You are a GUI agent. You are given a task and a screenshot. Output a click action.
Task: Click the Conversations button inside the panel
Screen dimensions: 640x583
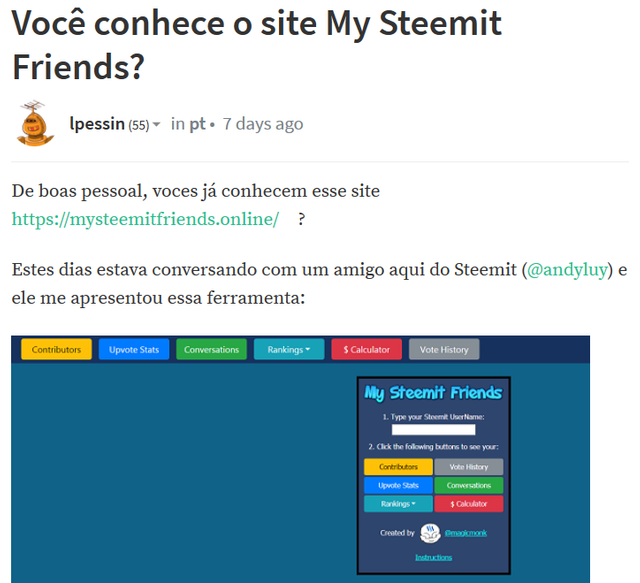pos(469,485)
